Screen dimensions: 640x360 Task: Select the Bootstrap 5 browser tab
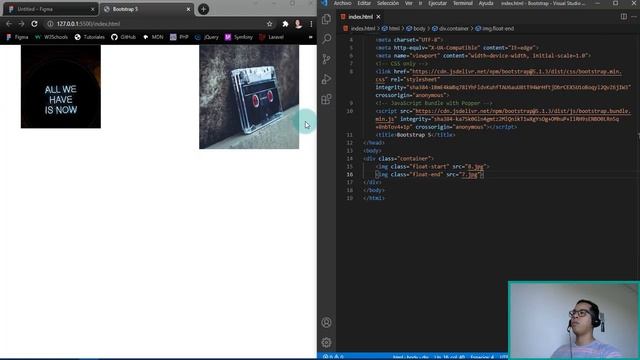[147, 9]
